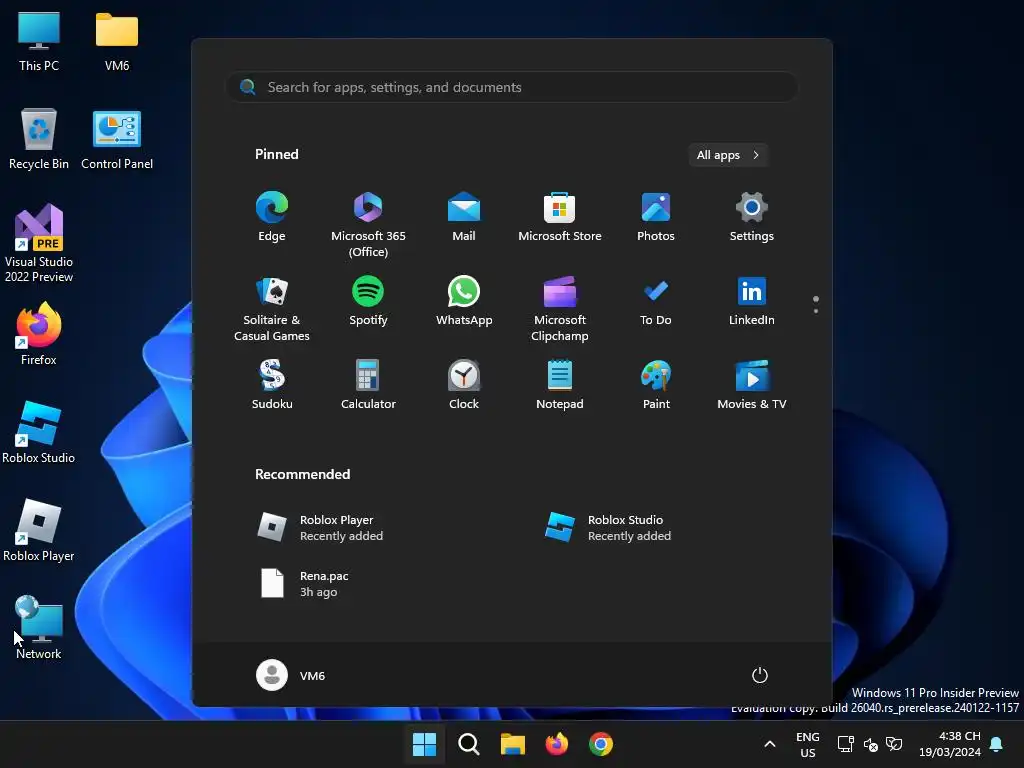Image resolution: width=1024 pixels, height=768 pixels.
Task: Select the VM6 folder on desktop
Action: 117,42
